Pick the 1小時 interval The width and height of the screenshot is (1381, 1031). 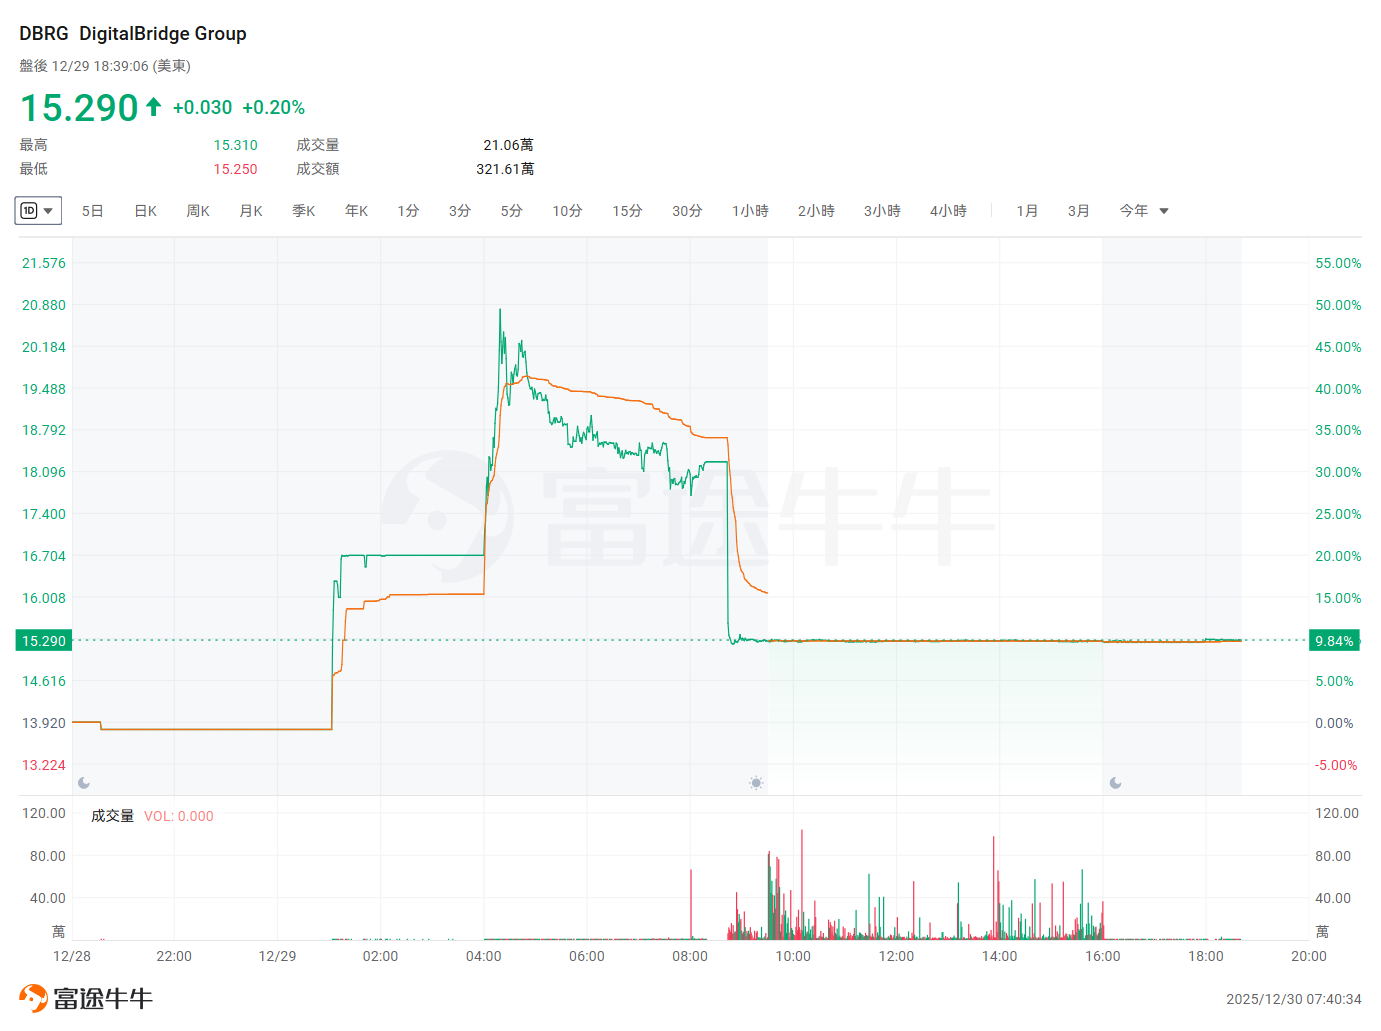pos(750,211)
